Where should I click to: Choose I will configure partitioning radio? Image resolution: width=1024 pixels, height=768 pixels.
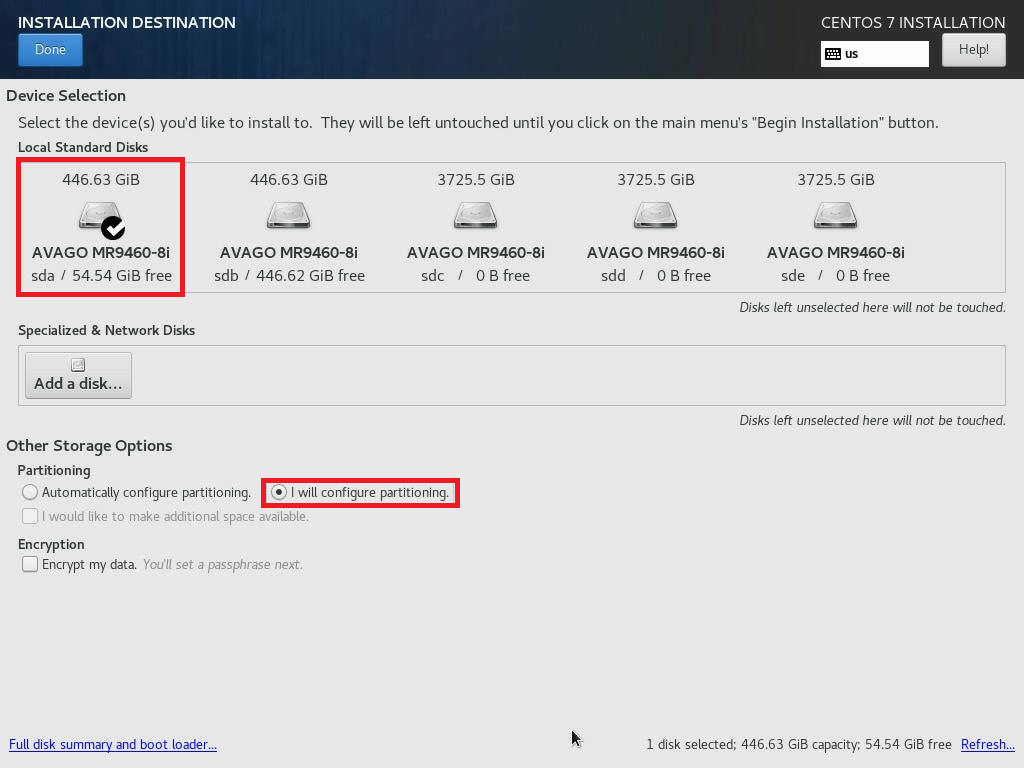click(279, 492)
